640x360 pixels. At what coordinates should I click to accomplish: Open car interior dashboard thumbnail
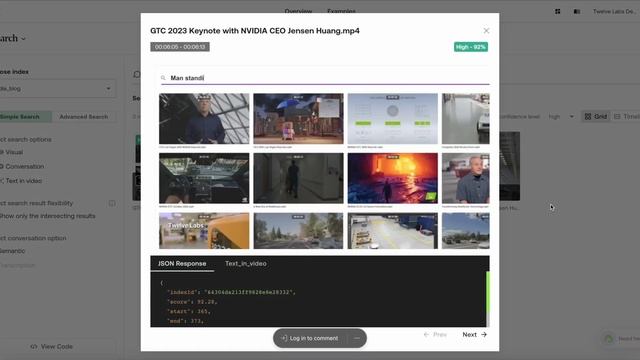click(204, 178)
